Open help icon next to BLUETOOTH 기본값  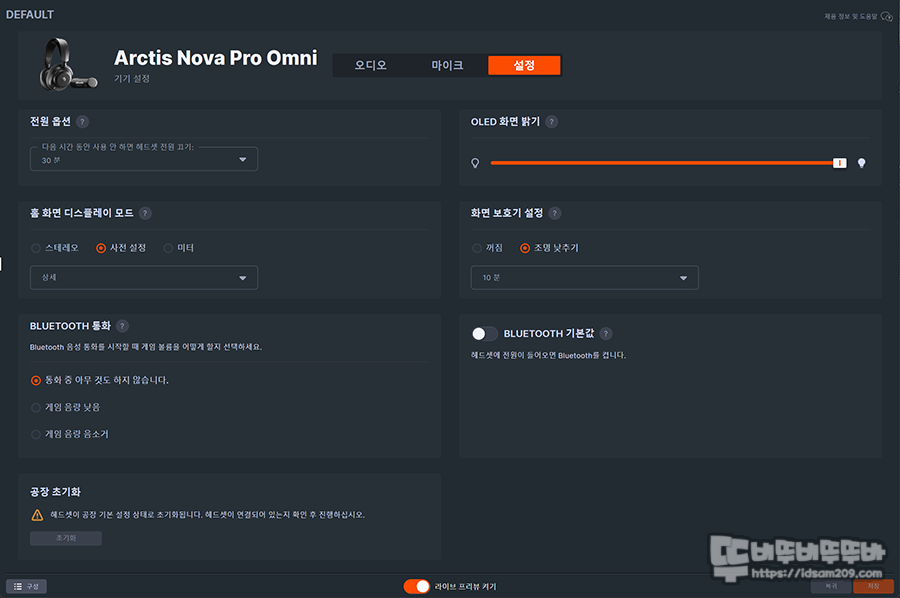606,333
